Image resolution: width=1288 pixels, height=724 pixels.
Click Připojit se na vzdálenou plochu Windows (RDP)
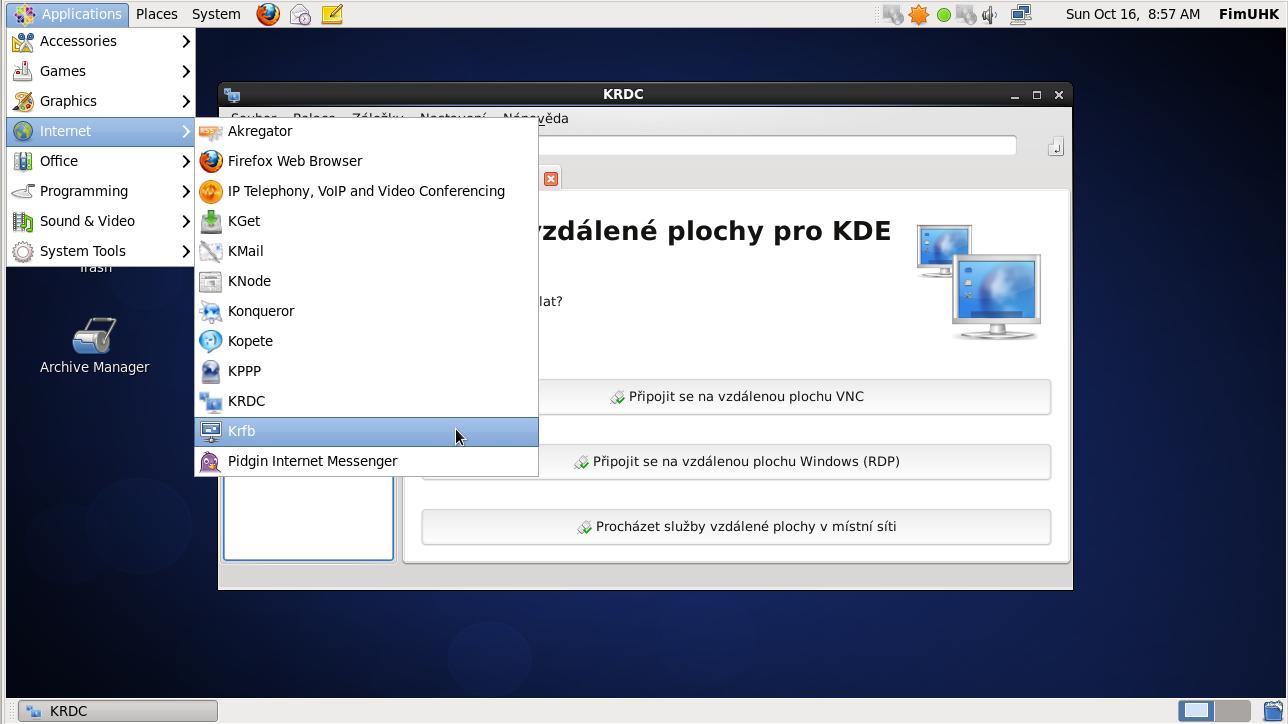(x=736, y=461)
